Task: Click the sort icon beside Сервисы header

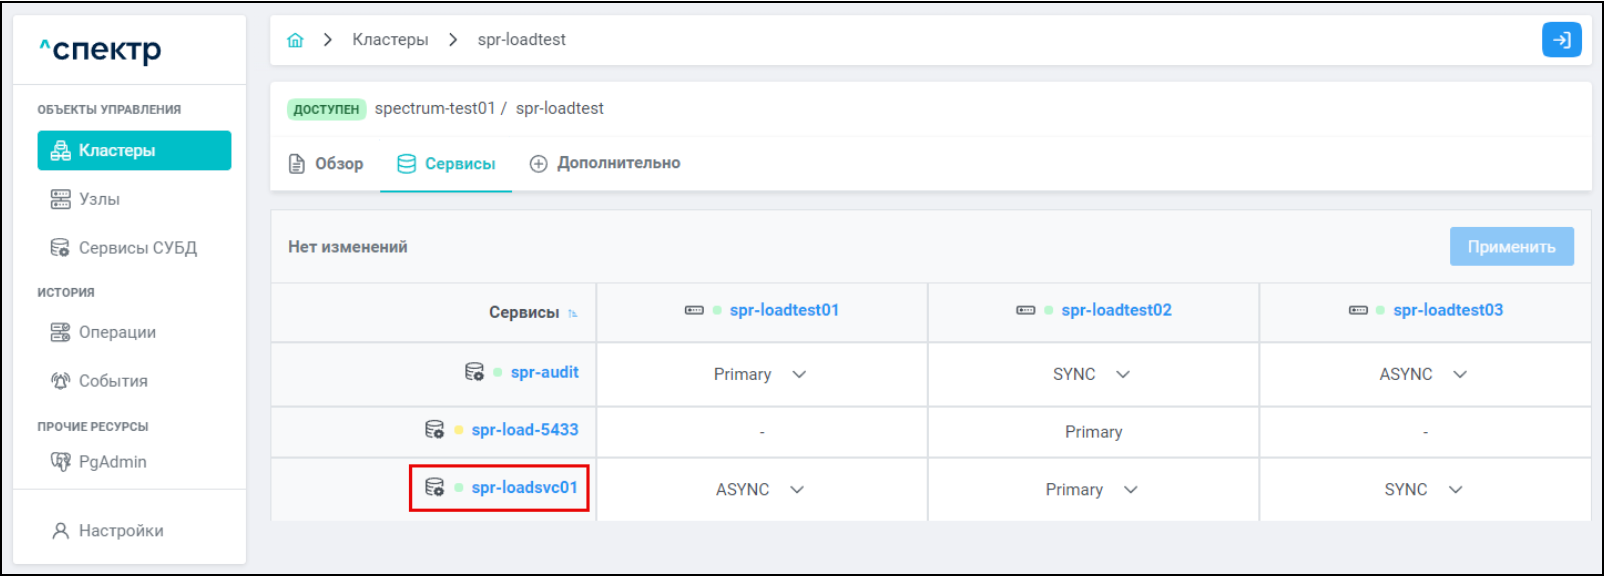Action: pos(573,314)
